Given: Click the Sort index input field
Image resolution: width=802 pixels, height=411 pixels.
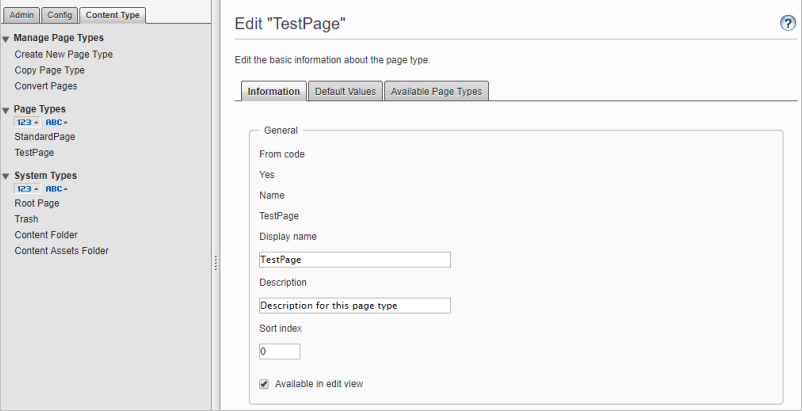Looking at the screenshot, I should click(x=280, y=352).
